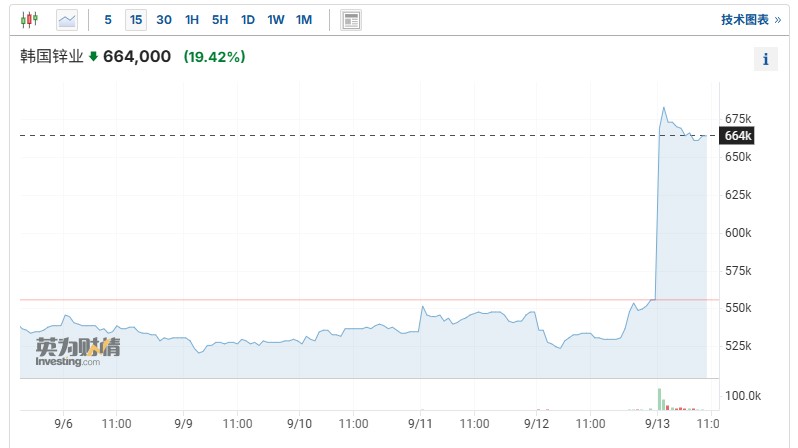Choose the 1D interval
Image resolution: width=798 pixels, height=448 pixels.
(248, 19)
